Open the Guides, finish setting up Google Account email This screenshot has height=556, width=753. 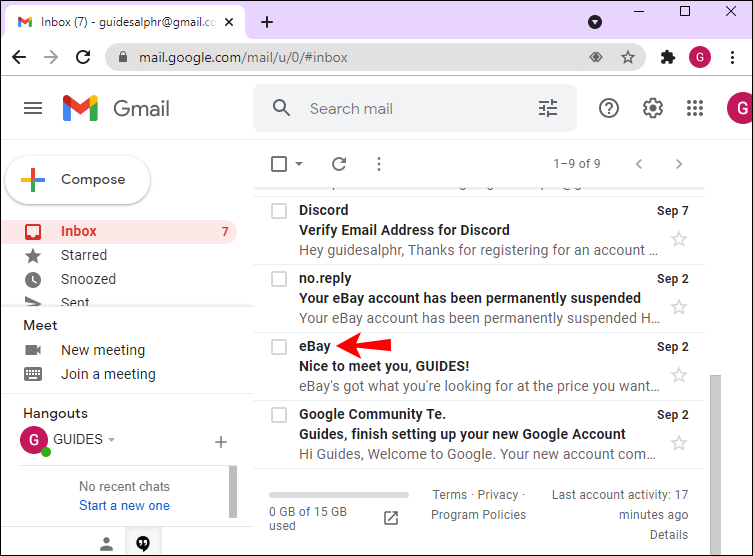point(479,435)
